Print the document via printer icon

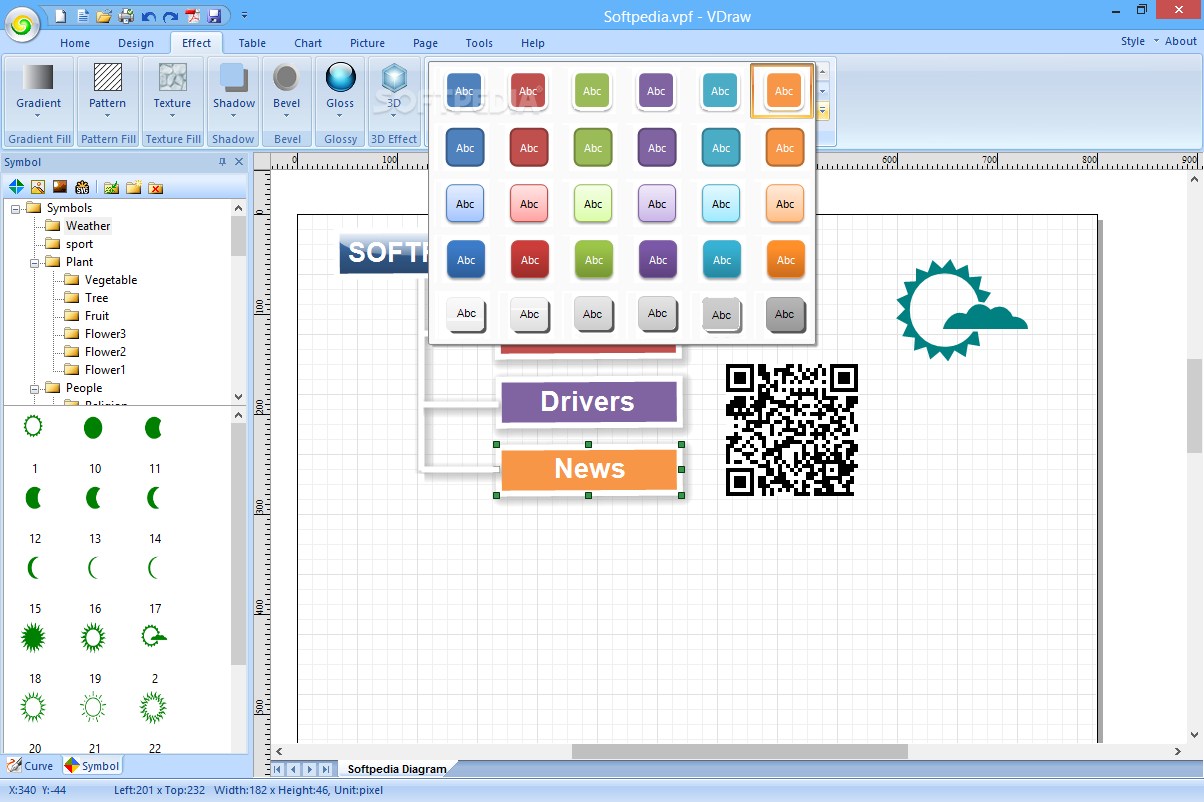126,16
